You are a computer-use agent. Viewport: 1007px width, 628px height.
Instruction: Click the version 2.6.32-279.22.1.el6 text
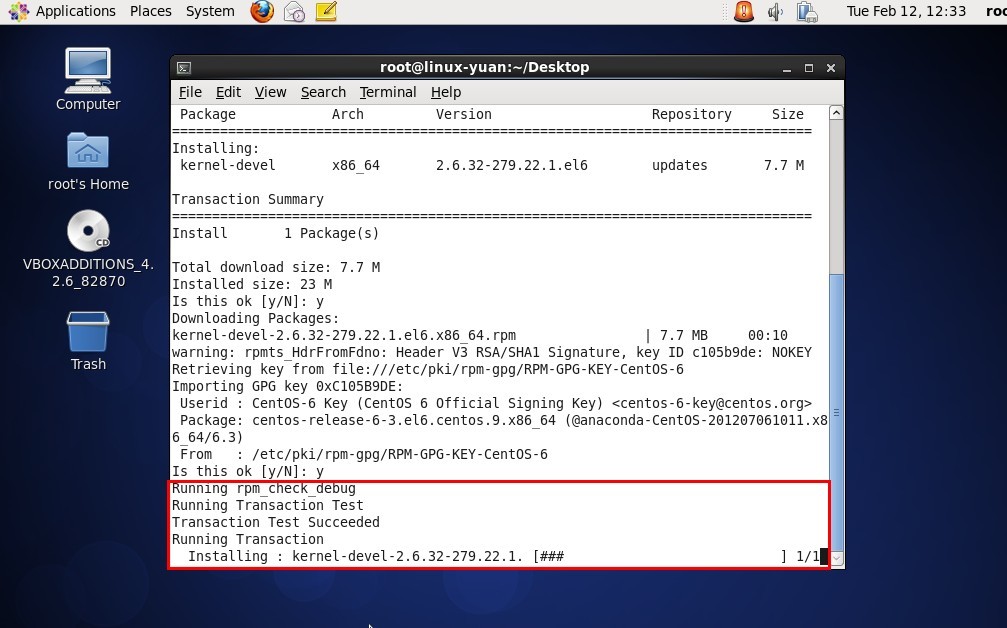point(512,165)
